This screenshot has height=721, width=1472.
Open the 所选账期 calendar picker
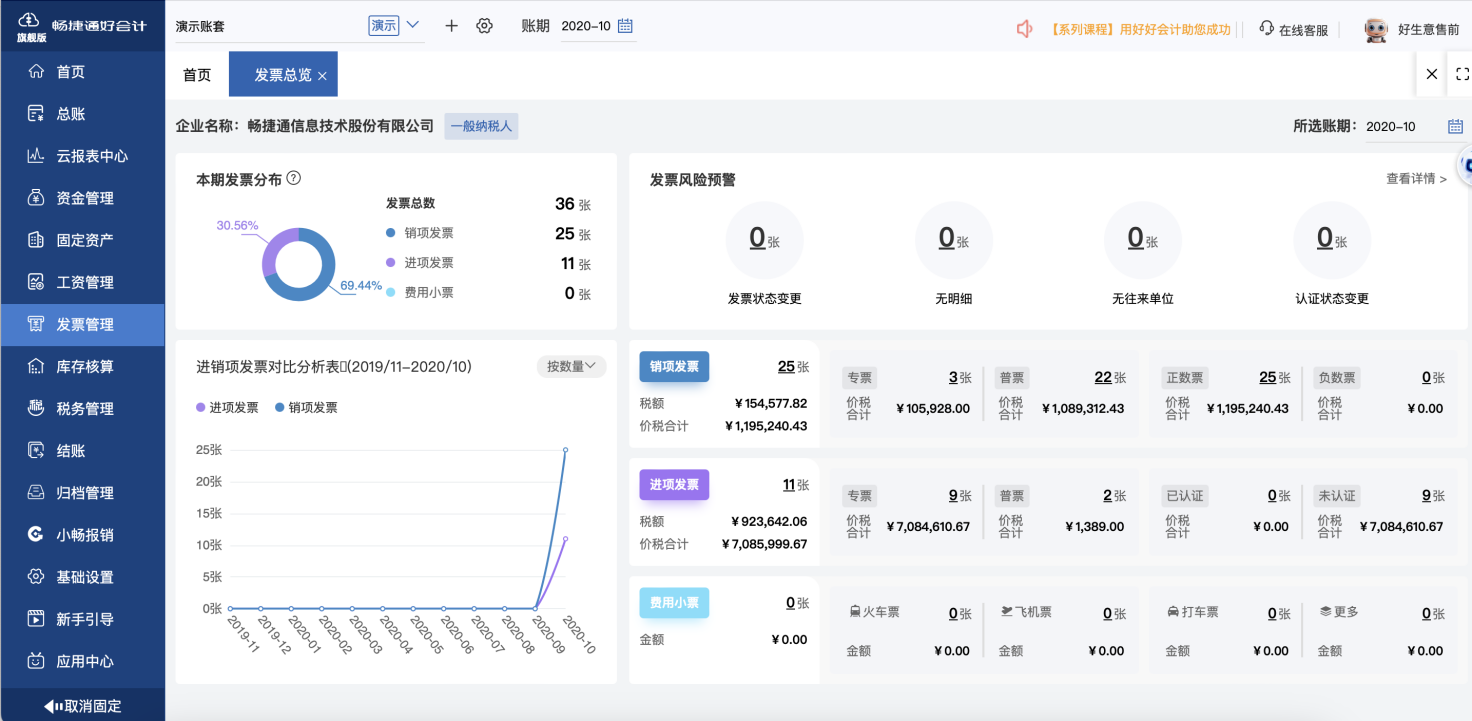(x=1456, y=126)
